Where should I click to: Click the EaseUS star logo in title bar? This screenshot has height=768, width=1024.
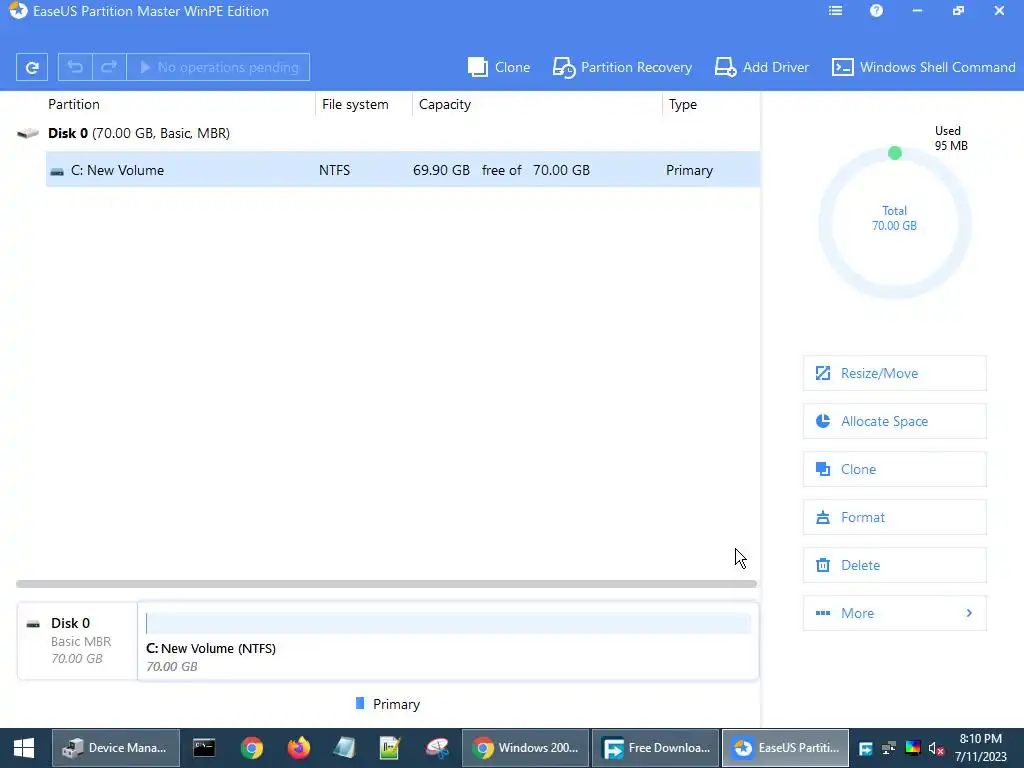[x=18, y=11]
